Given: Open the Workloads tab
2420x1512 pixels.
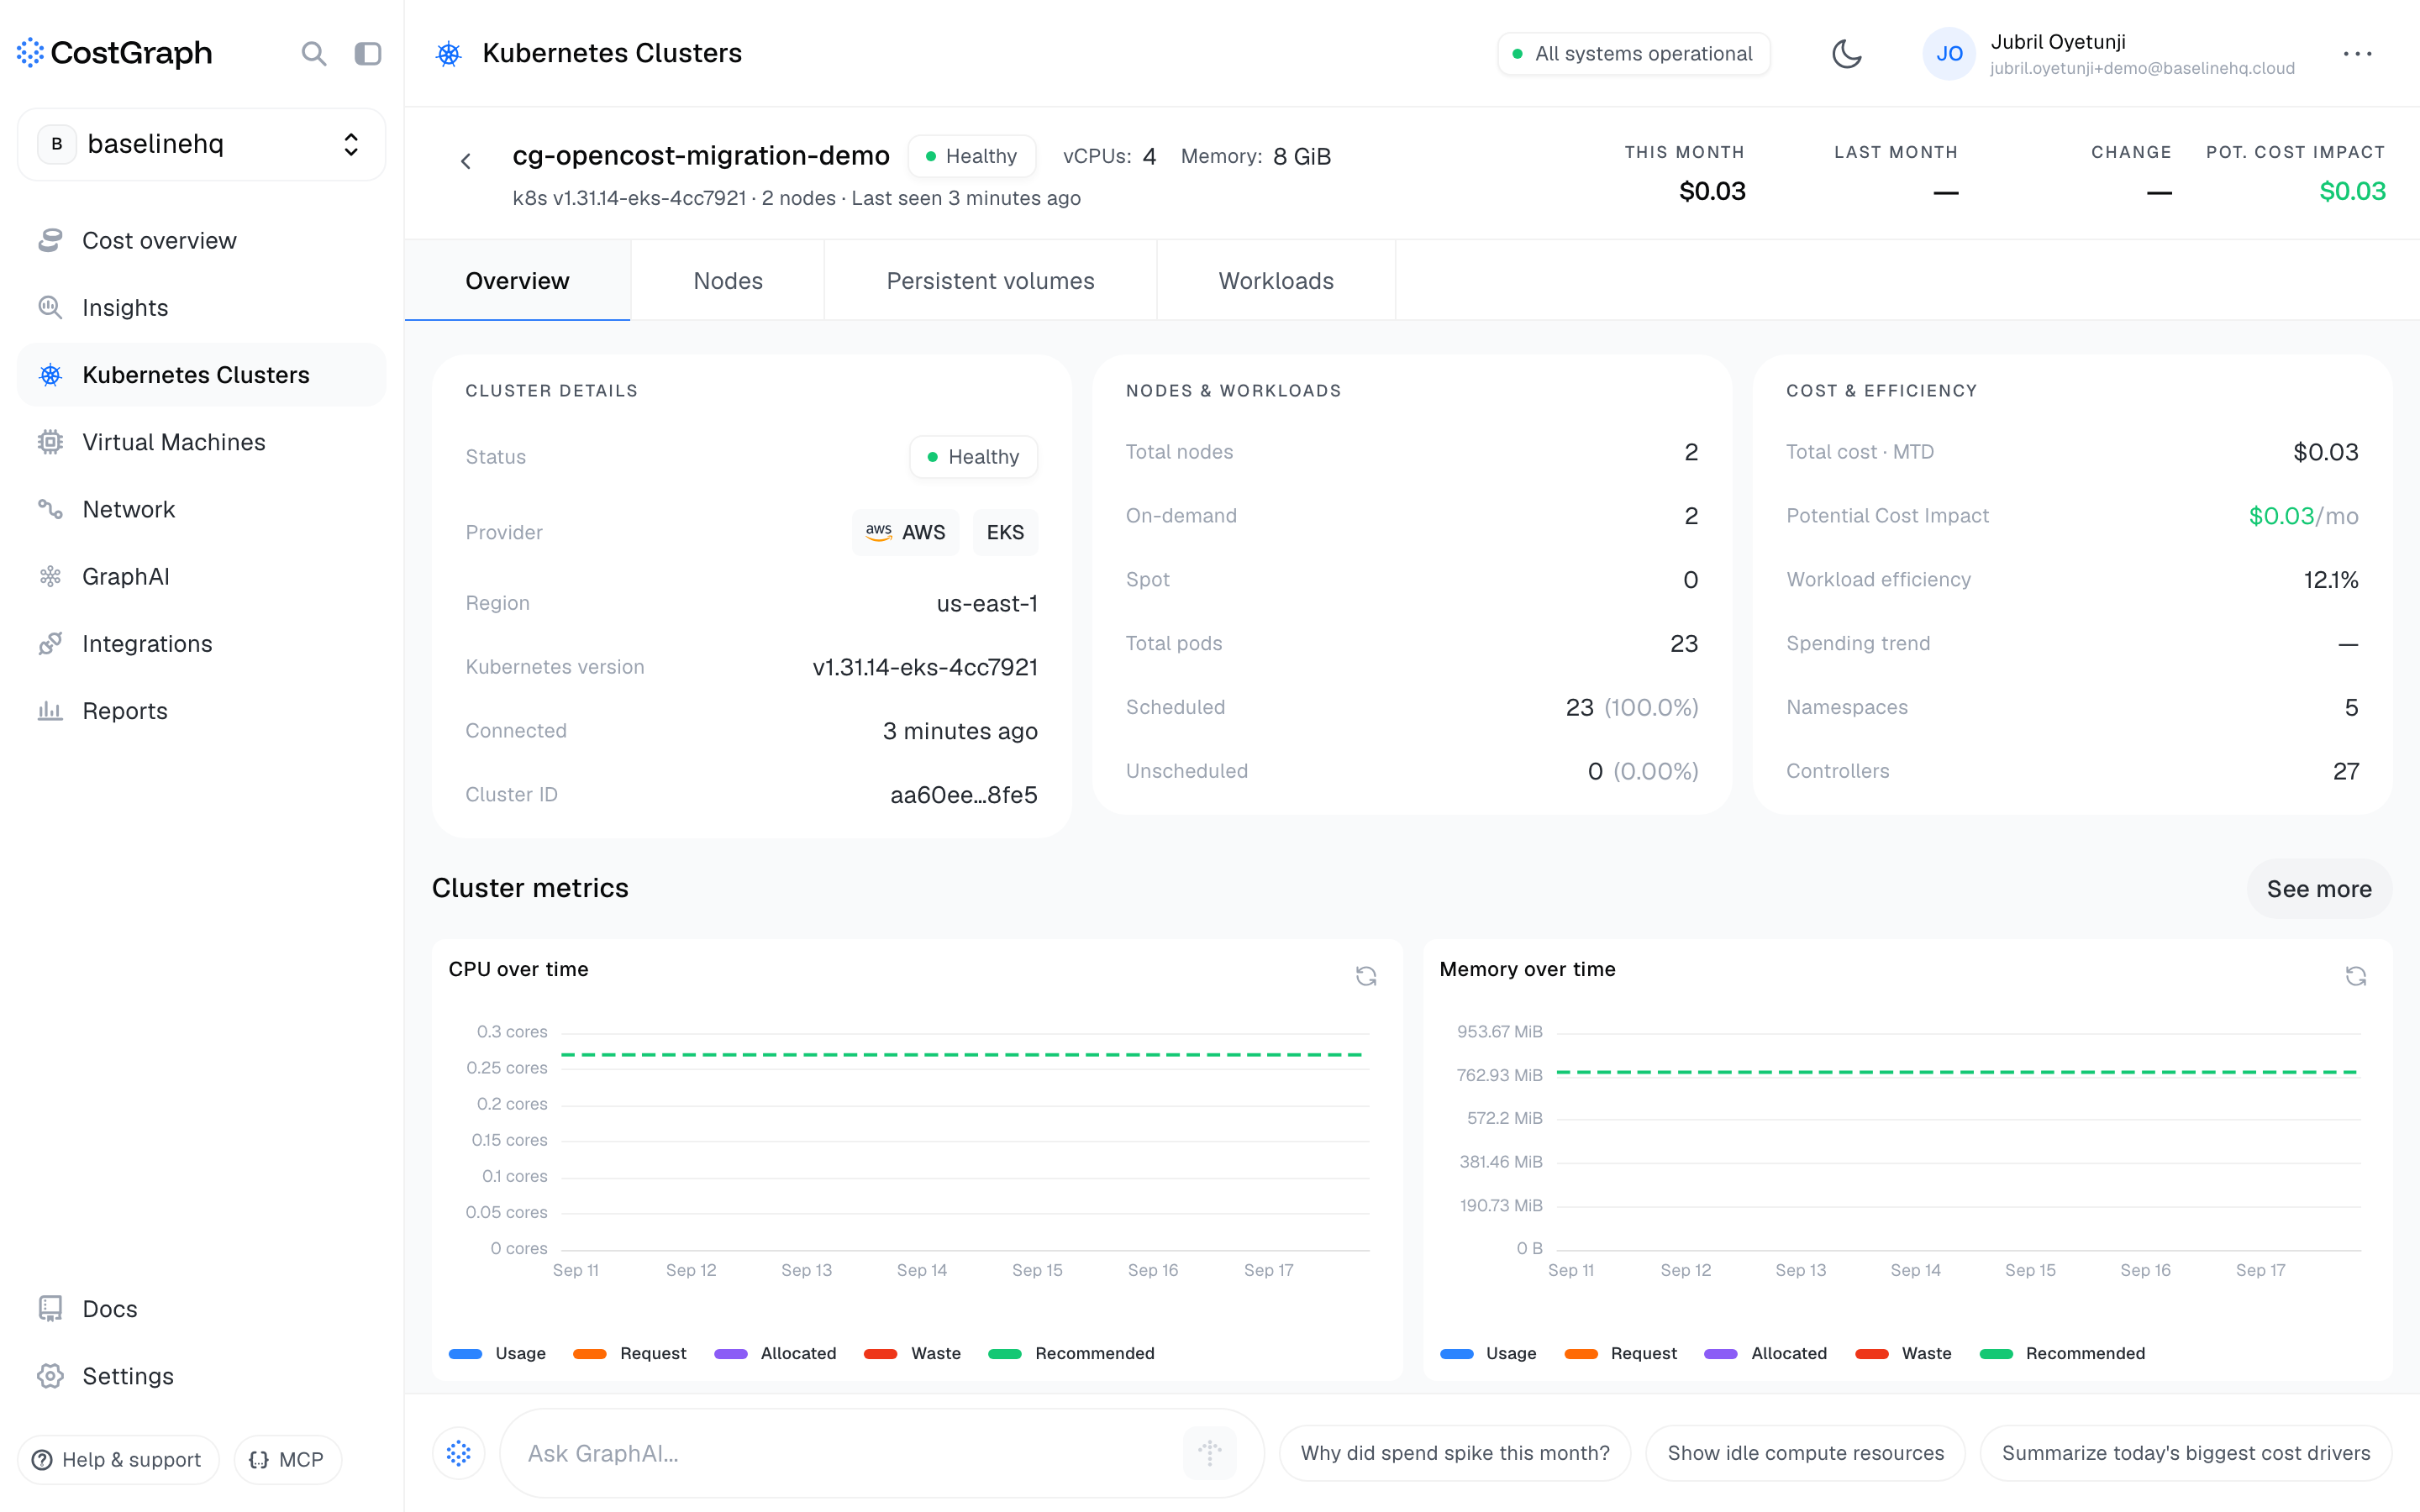Looking at the screenshot, I should tap(1276, 280).
